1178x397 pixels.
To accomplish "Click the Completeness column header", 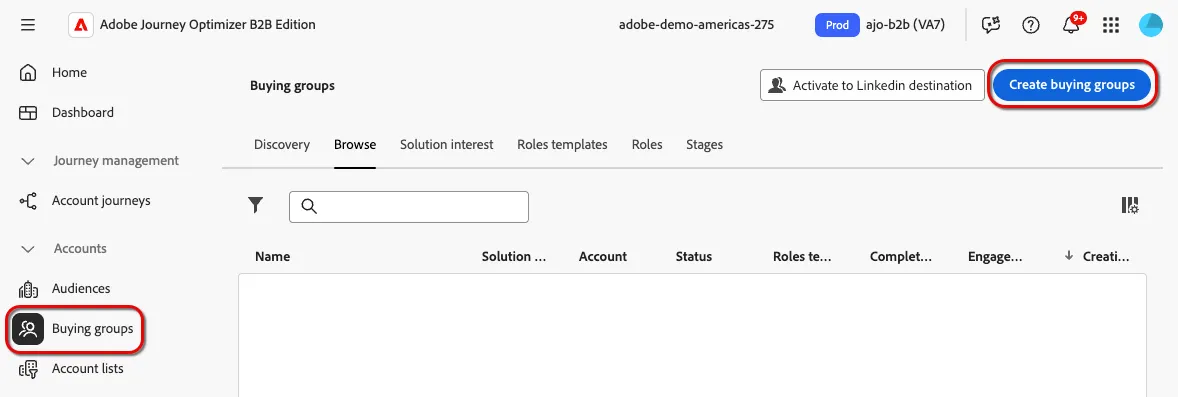I will (x=901, y=256).
